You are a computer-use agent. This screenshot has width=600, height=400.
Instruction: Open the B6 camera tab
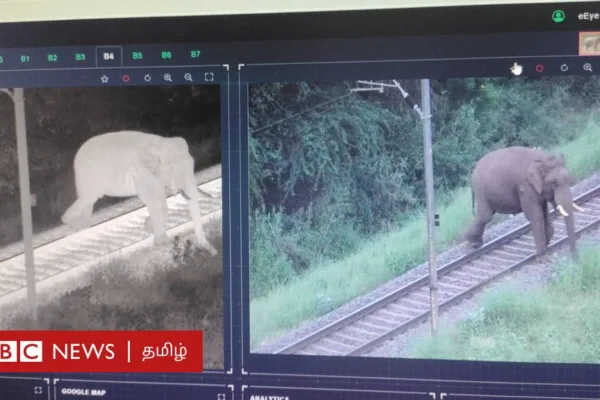coord(166,55)
